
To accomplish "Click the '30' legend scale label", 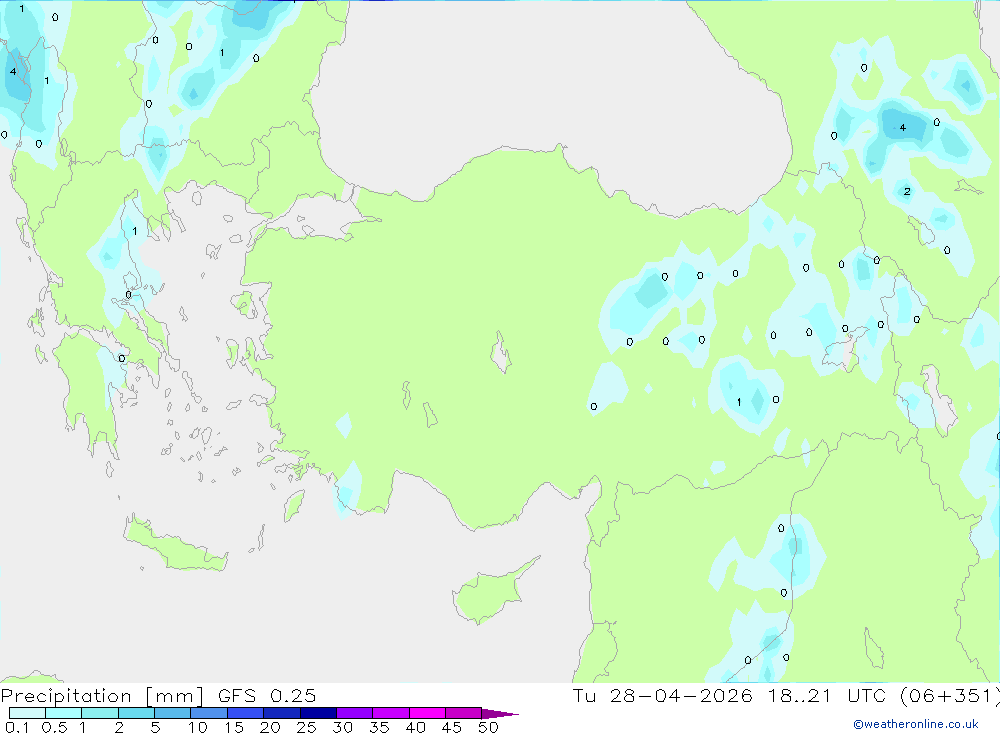I will [343, 727].
